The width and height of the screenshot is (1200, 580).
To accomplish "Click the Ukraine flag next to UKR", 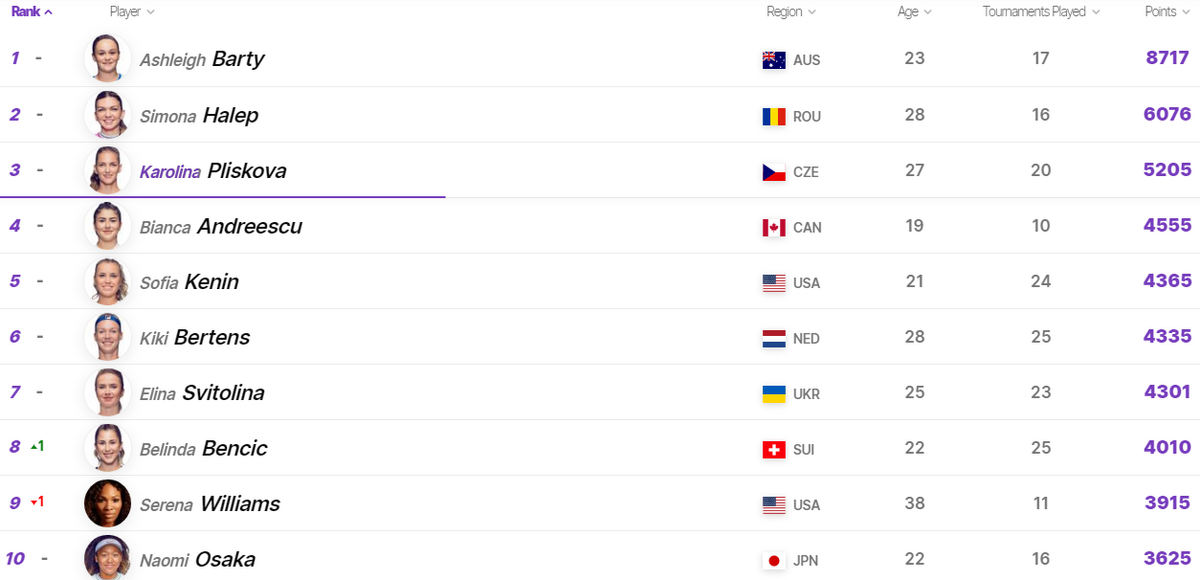I will [x=774, y=394].
